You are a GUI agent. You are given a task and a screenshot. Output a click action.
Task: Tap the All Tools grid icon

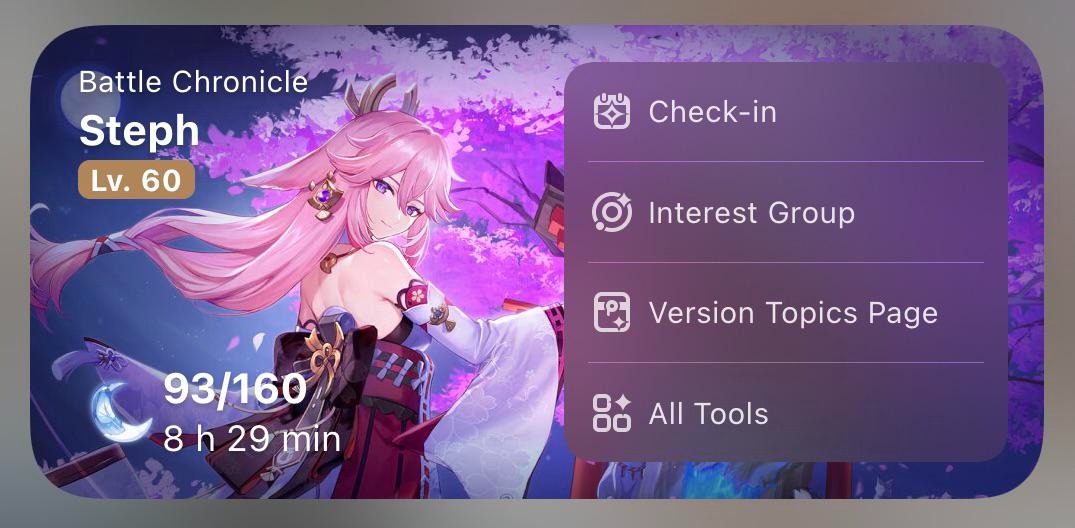click(x=612, y=413)
